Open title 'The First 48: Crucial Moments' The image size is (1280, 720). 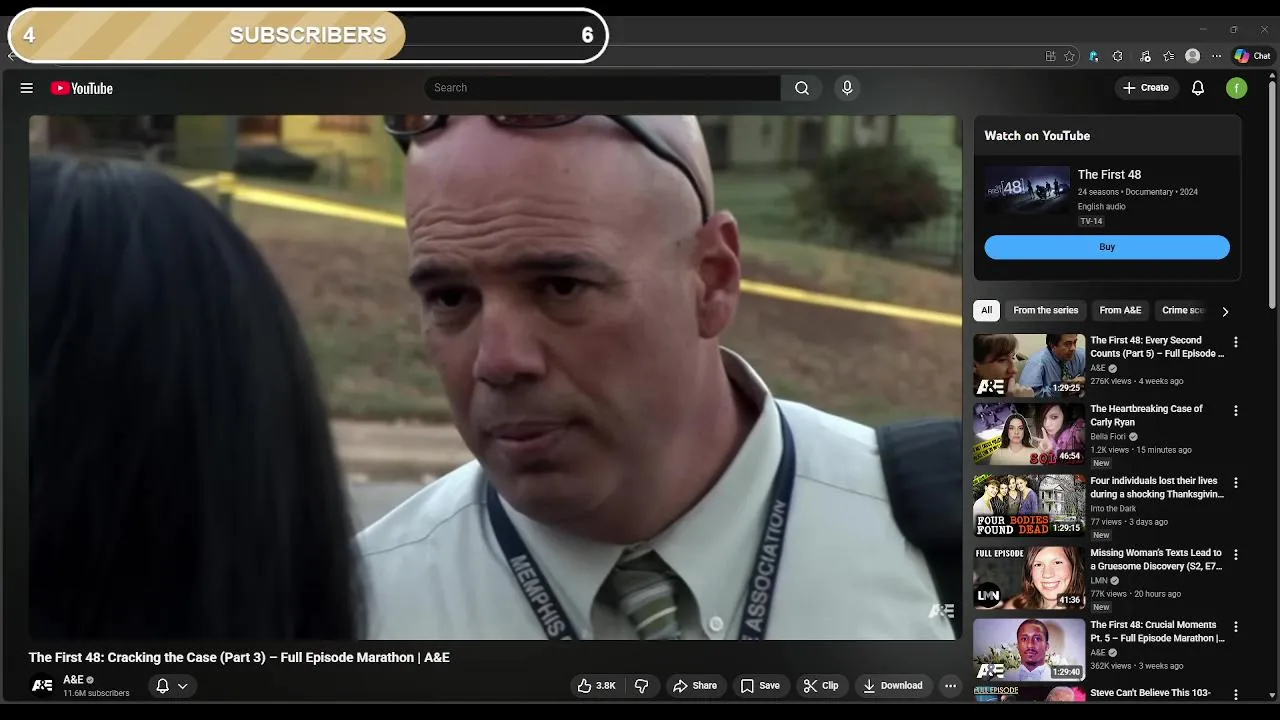pos(1157,632)
